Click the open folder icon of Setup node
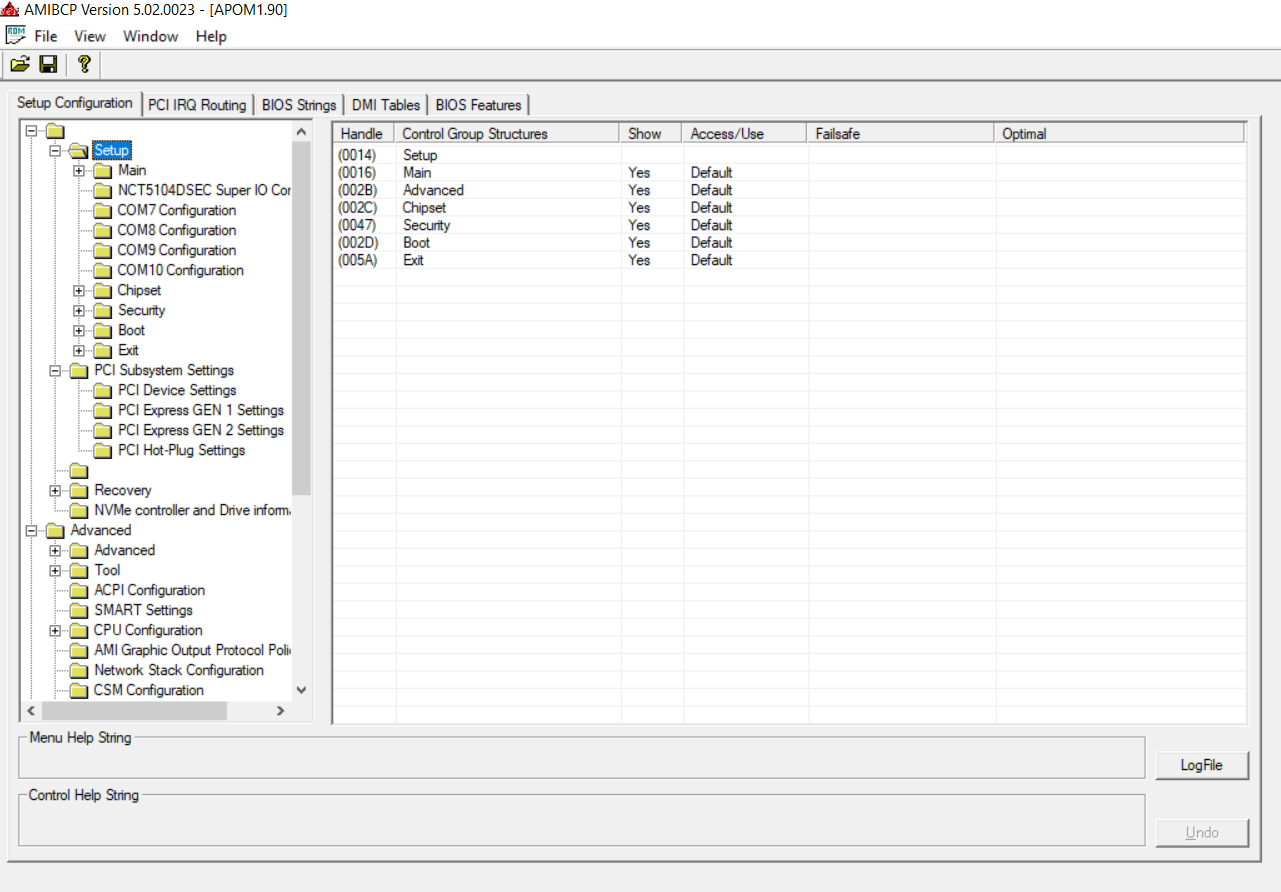1281x892 pixels. coord(79,151)
